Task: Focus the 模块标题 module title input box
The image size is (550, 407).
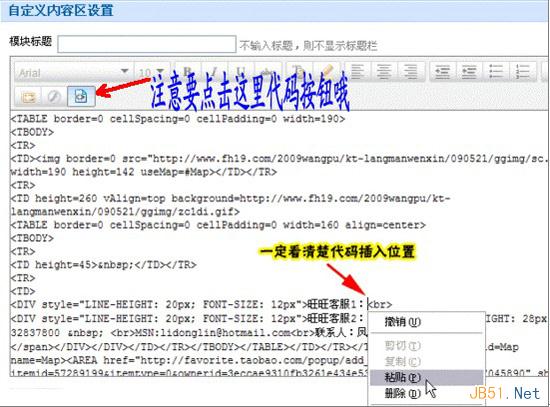Action: pyautogui.click(x=147, y=44)
